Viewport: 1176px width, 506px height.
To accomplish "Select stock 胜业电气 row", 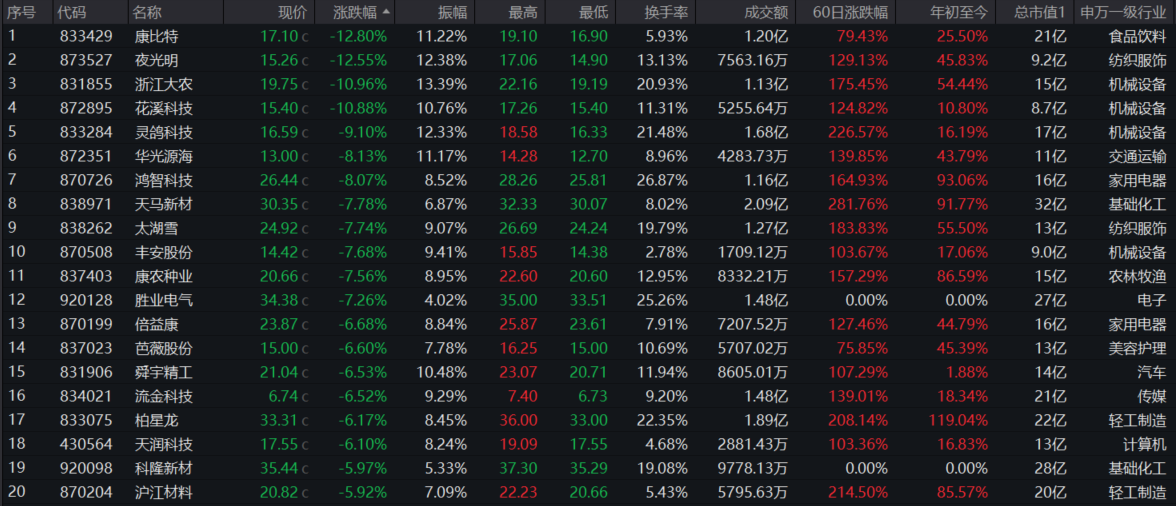I will [x=588, y=300].
